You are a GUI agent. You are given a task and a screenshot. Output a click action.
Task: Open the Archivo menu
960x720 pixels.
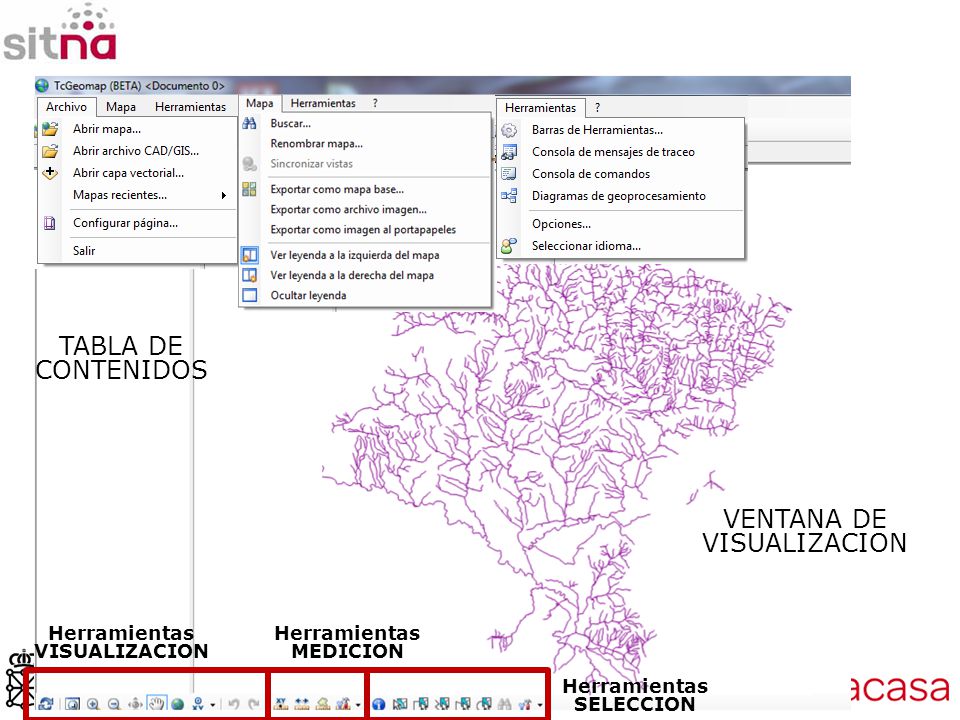(x=66, y=107)
